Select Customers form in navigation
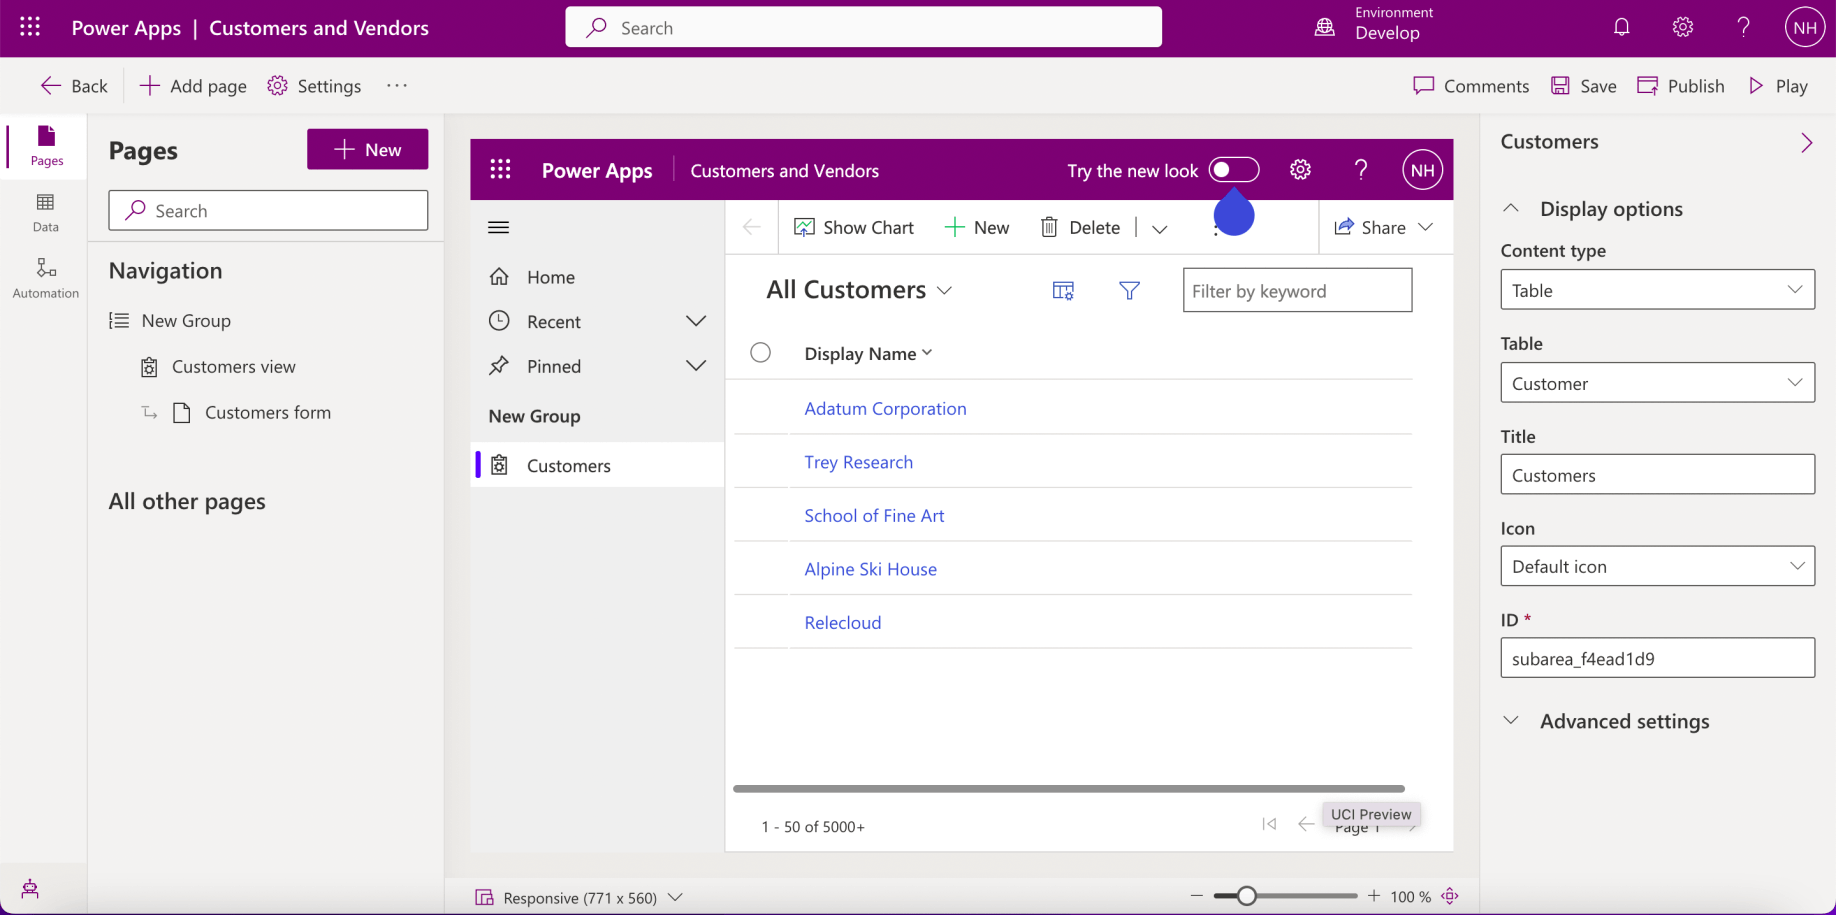The width and height of the screenshot is (1836, 915). (267, 413)
